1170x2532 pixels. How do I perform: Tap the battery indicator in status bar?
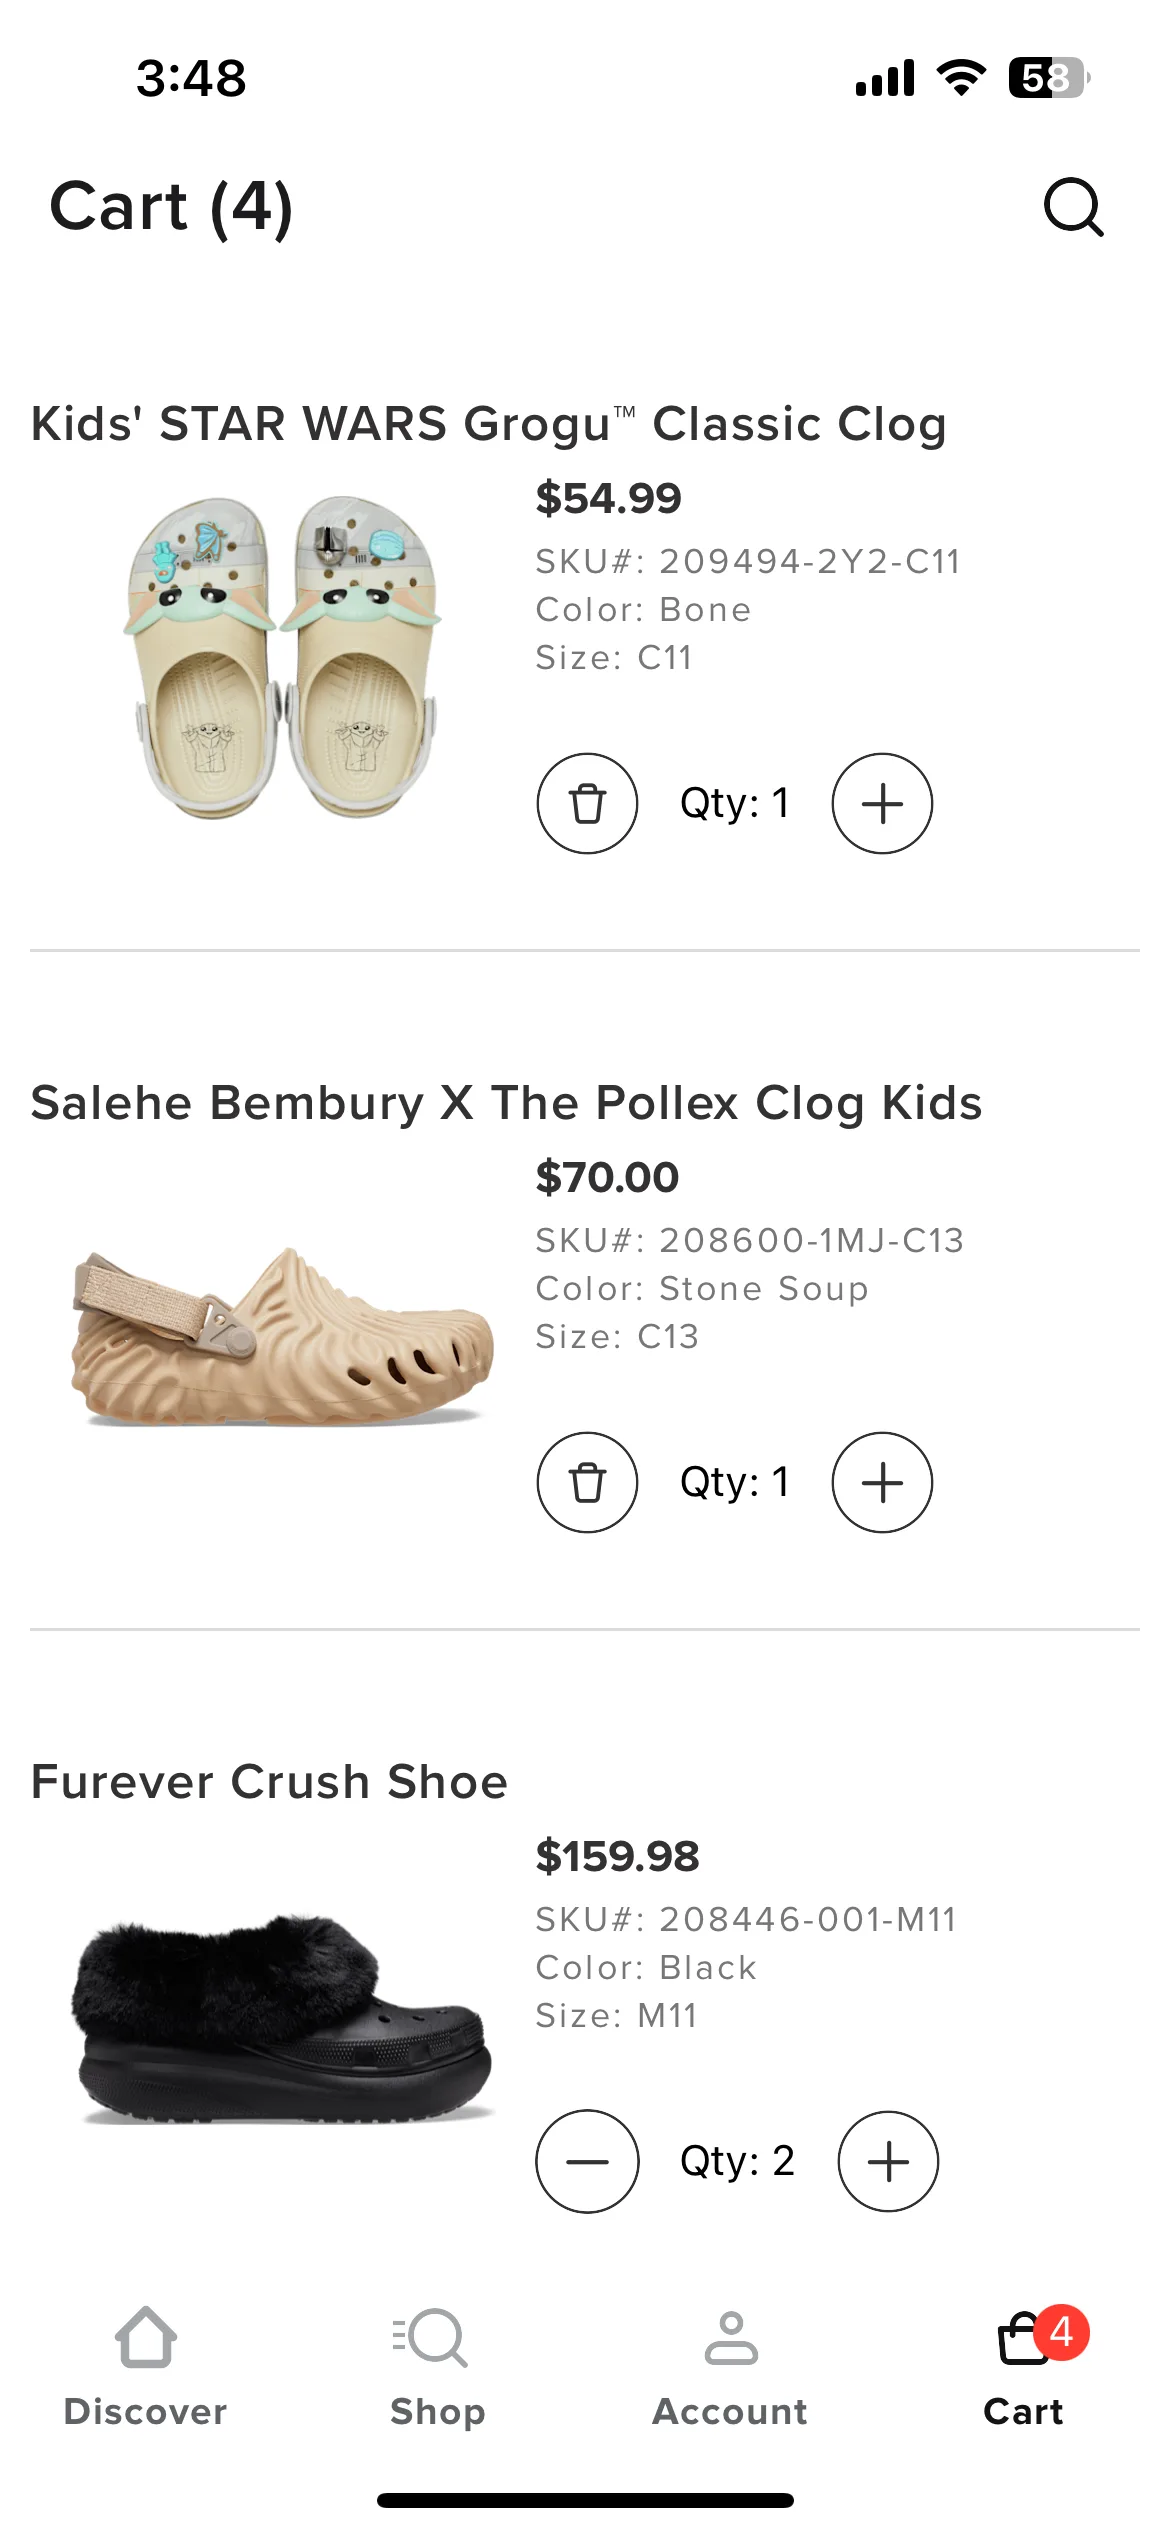pos(1049,77)
